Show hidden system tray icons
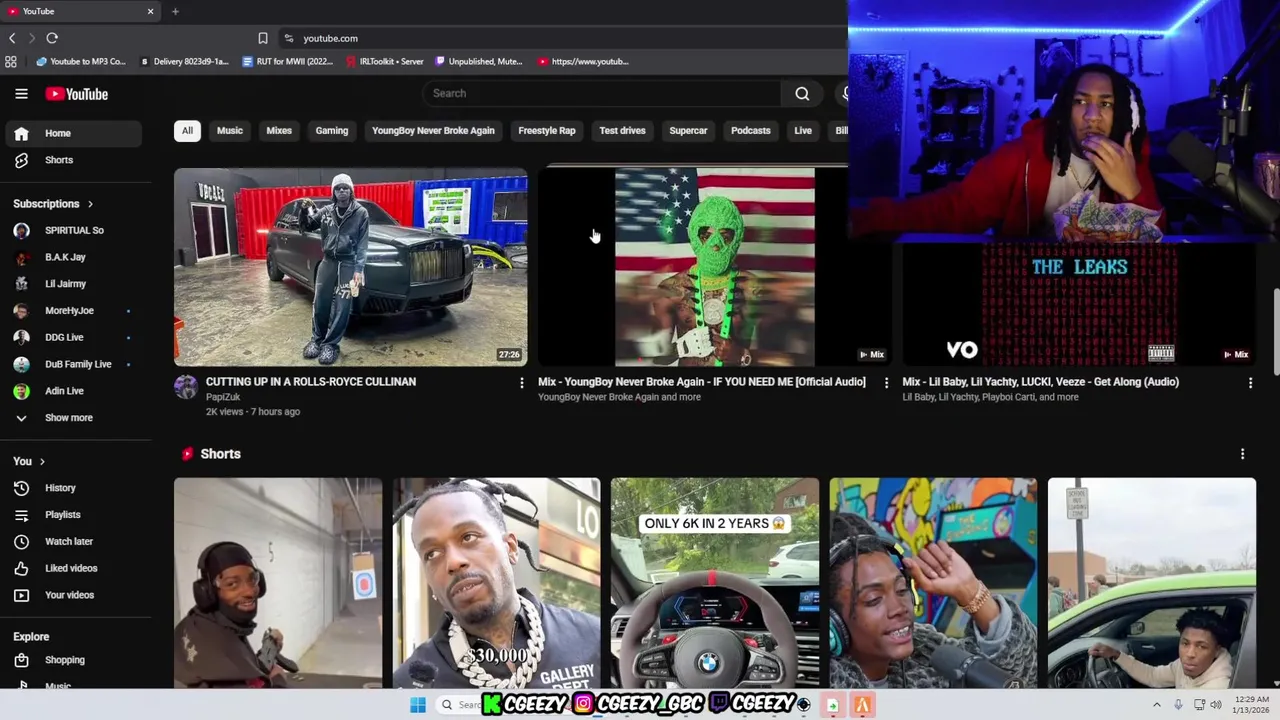 [x=1157, y=705]
